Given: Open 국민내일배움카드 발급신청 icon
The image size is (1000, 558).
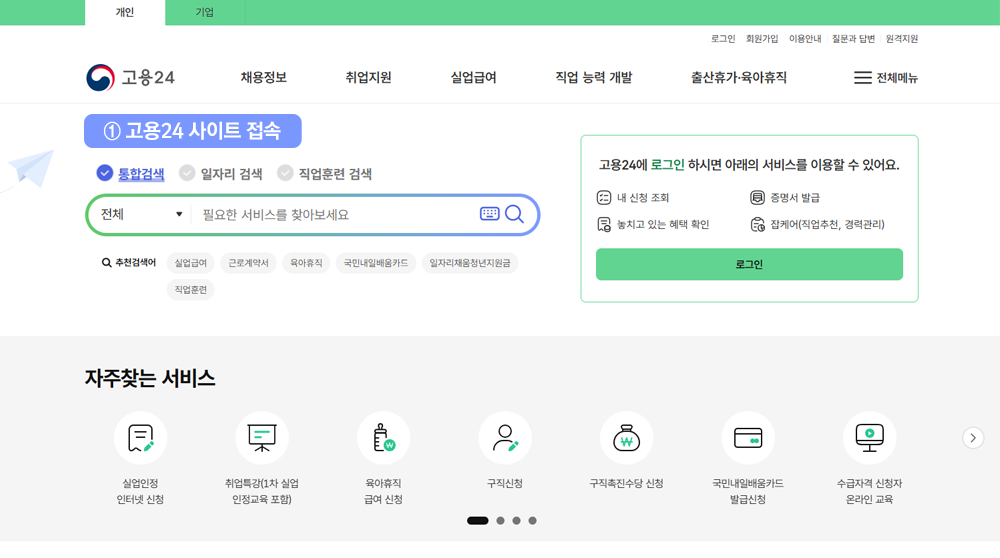Looking at the screenshot, I should [748, 438].
